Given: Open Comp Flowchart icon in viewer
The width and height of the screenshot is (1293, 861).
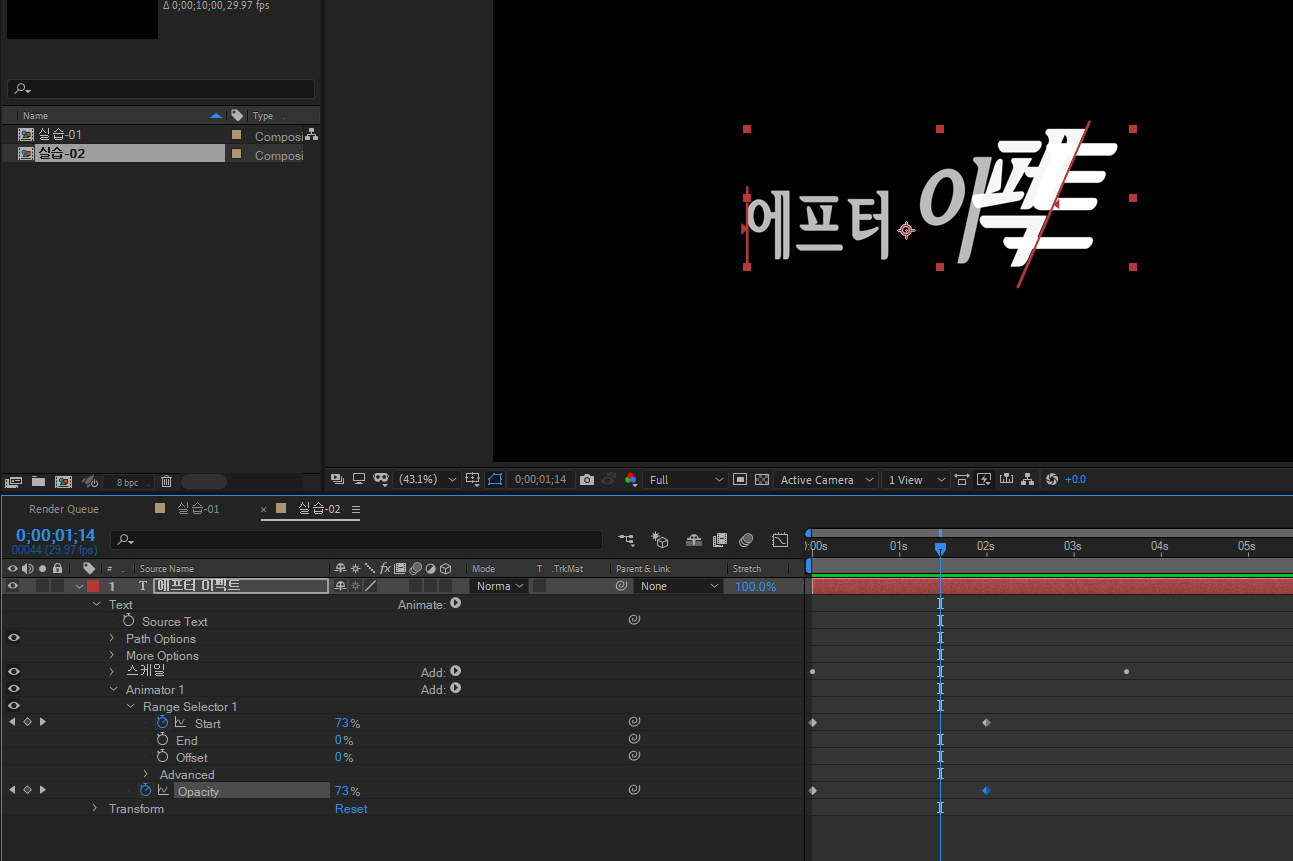Looking at the screenshot, I should 1029,480.
